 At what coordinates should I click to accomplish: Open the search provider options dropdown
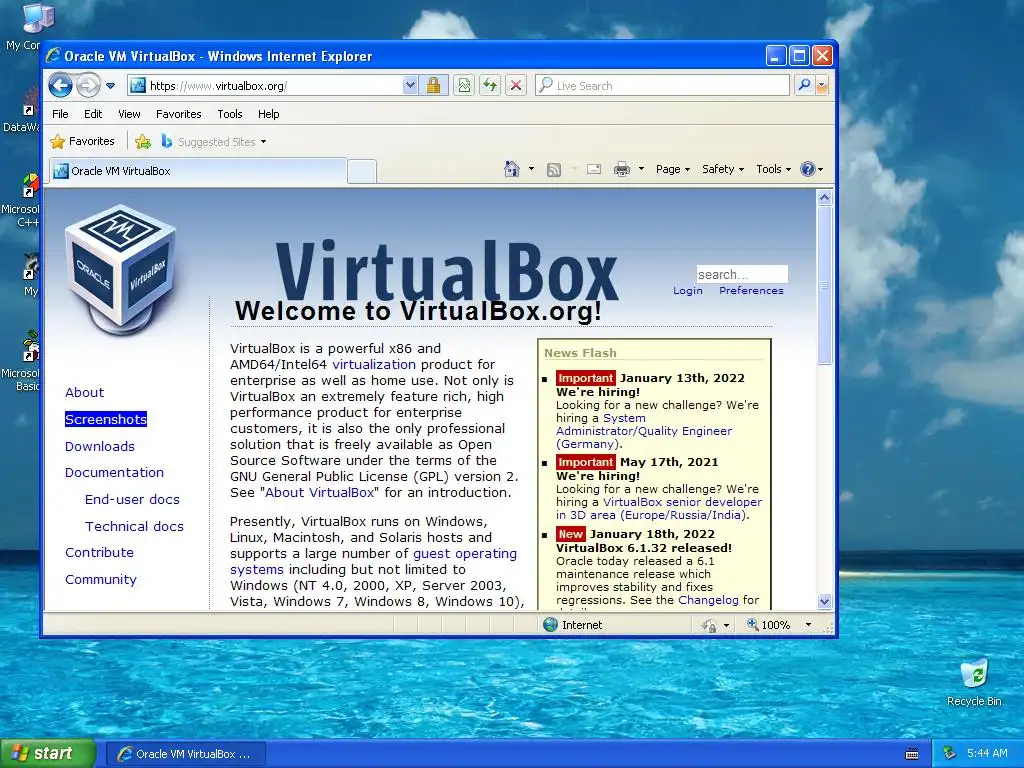pyautogui.click(x=822, y=86)
